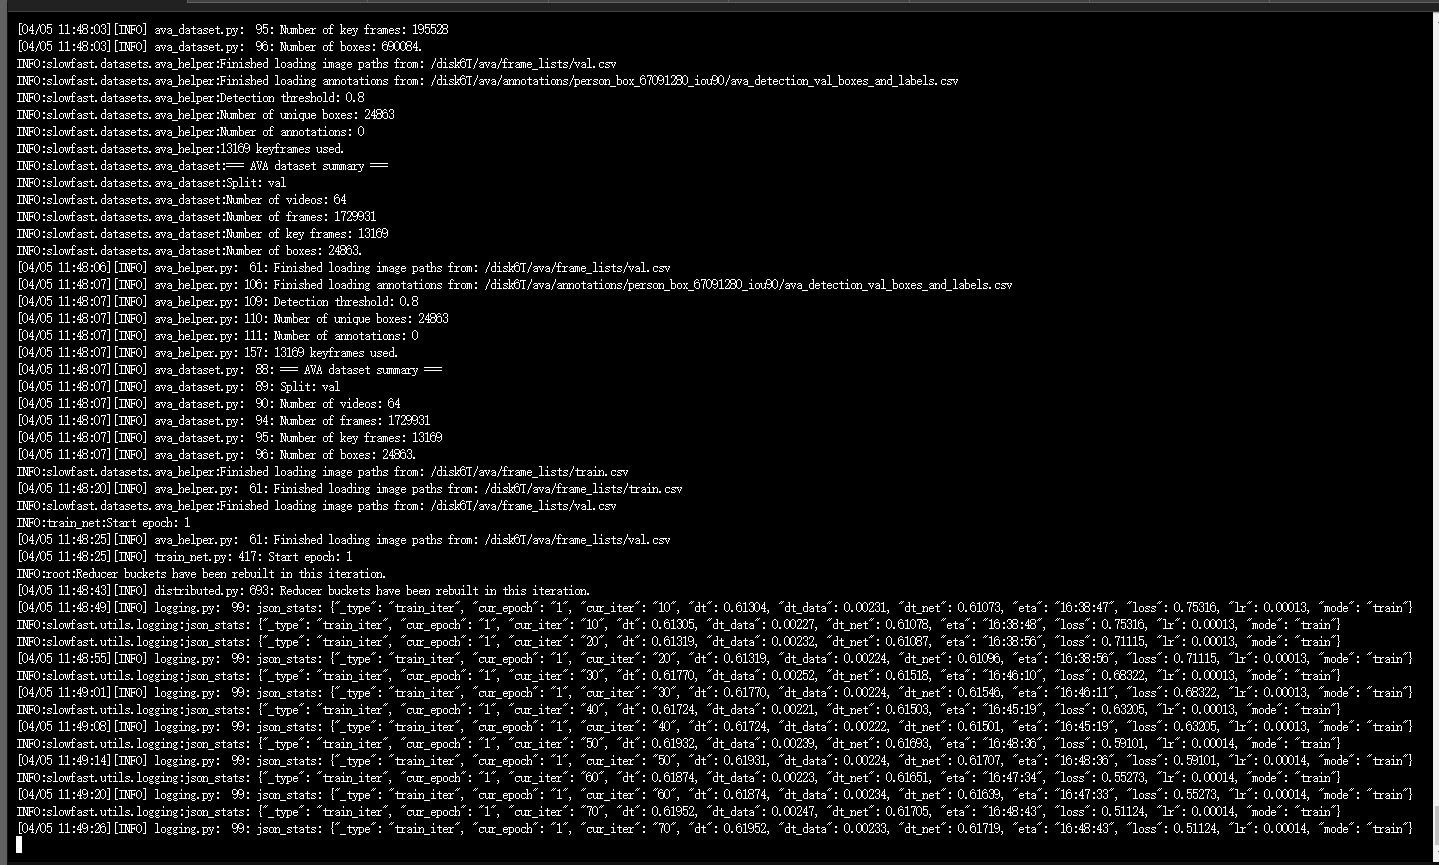
Task: Click the 'Number of key frames: 195528' line
Action: (x=232, y=30)
